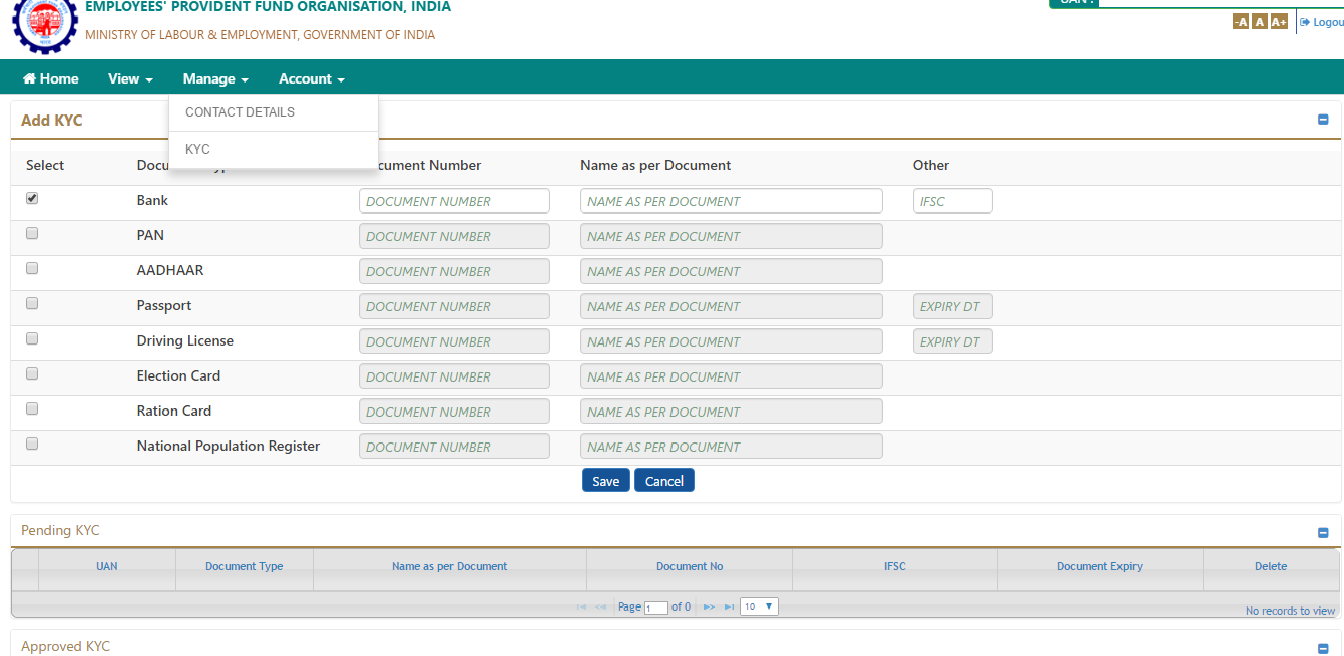The height and width of the screenshot is (656, 1344).
Task: Click AADHAAR name as per document field
Action: (731, 271)
